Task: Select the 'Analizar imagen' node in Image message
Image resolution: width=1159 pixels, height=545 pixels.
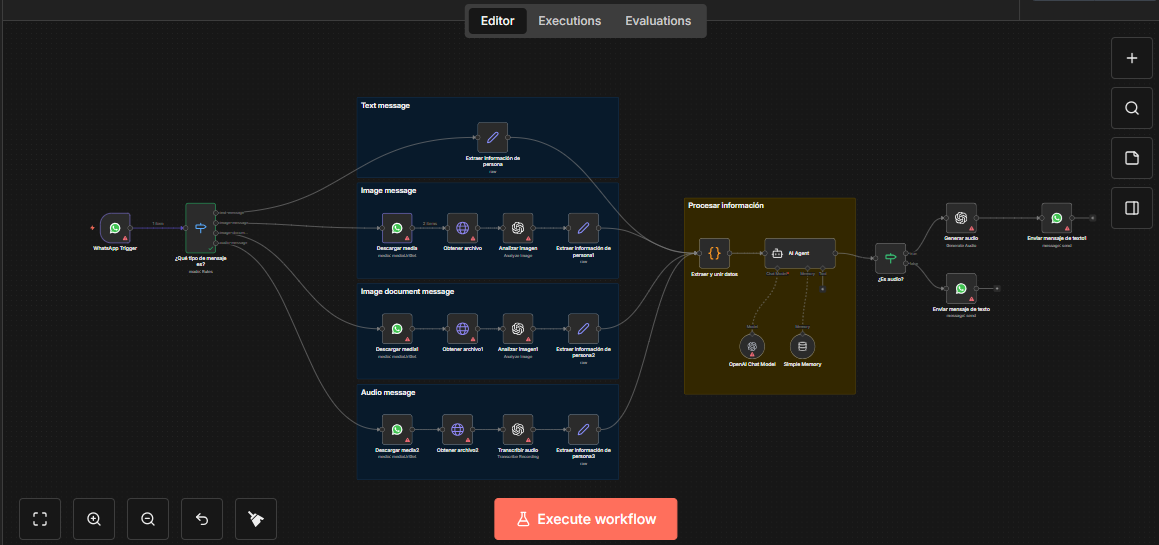Action: coord(518,228)
